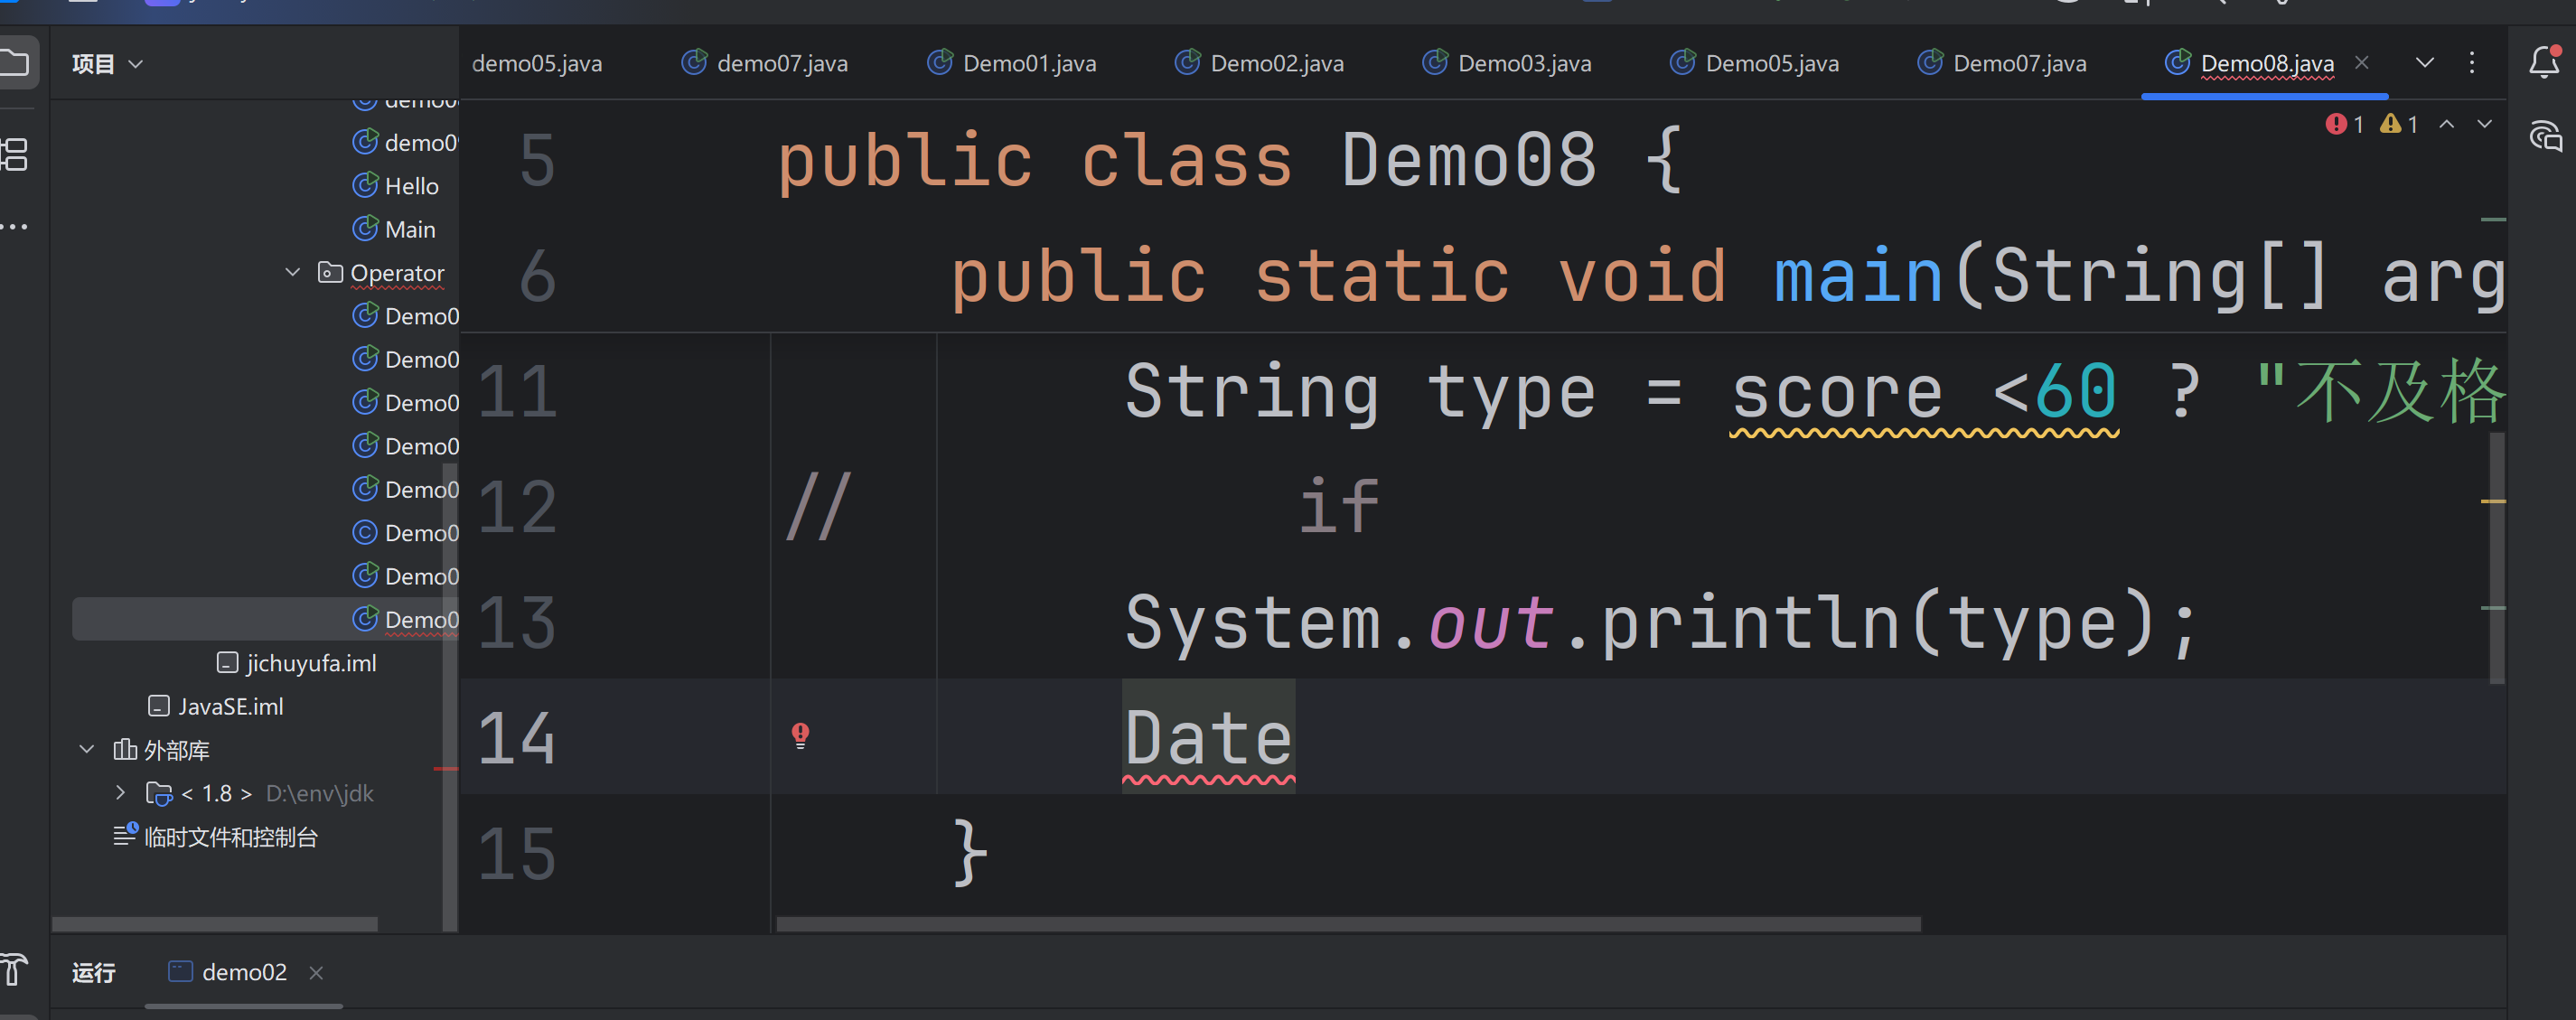Click the Project folder tool window icon
Image resolution: width=2576 pixels, height=1020 pixels.
(15, 63)
